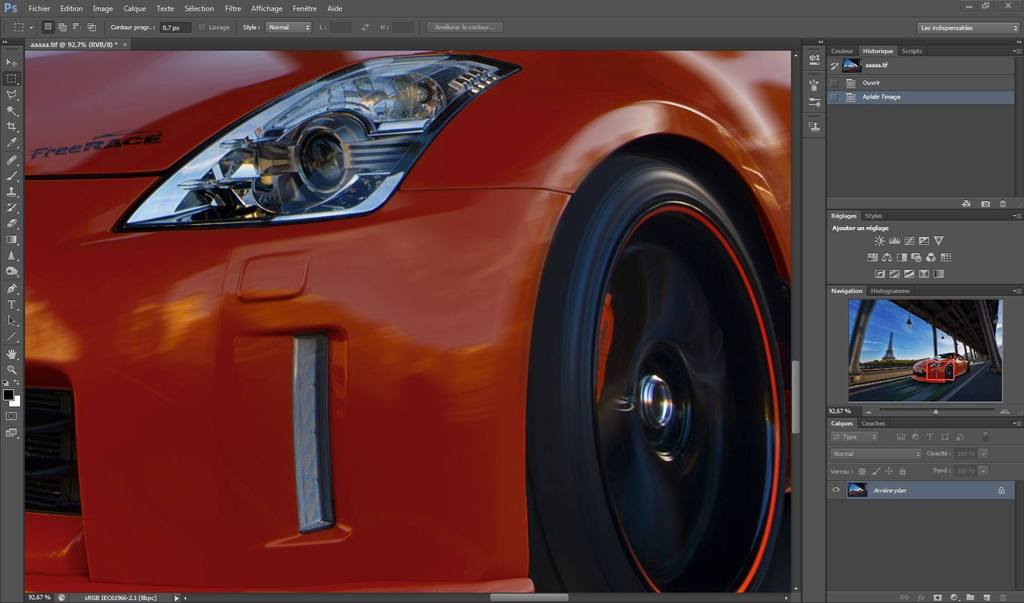Image resolution: width=1024 pixels, height=603 pixels.
Task: Select the Crop tool in the toolbar
Action: pyautogui.click(x=12, y=127)
